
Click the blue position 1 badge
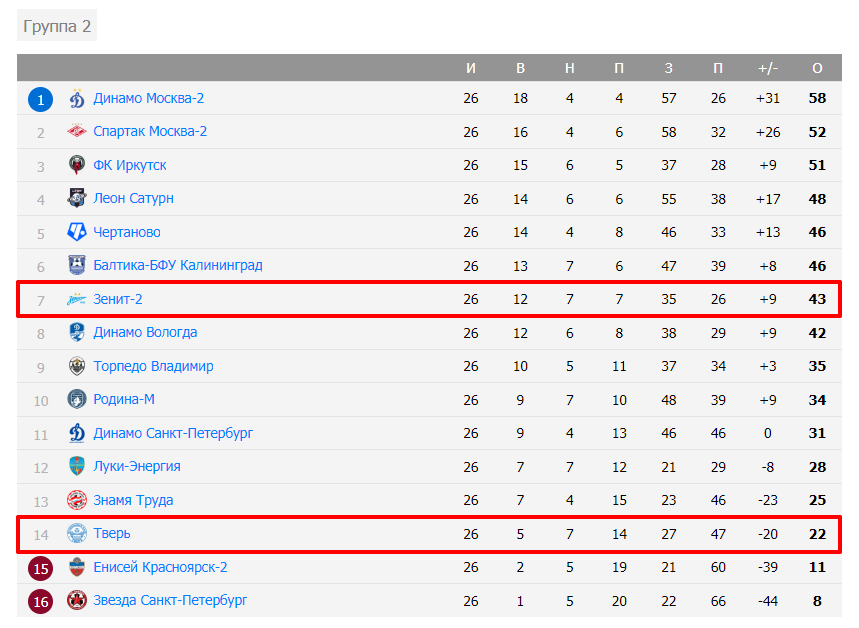[x=40, y=99]
